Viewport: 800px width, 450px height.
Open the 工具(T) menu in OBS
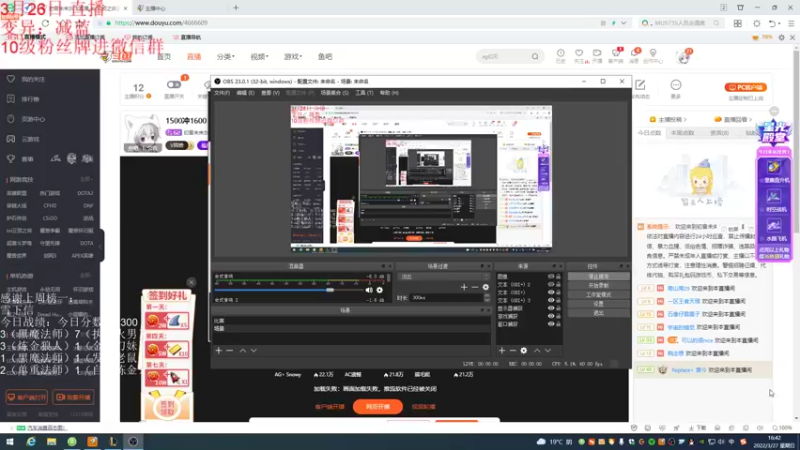[x=364, y=93]
